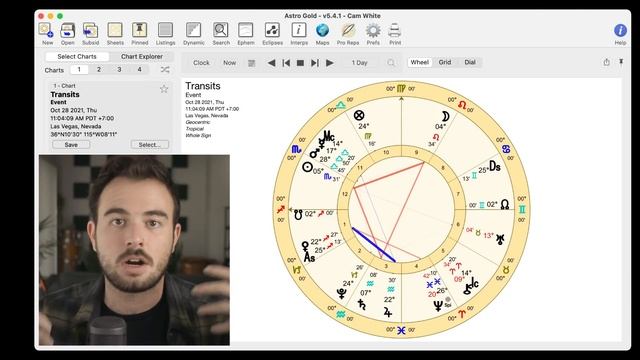
Task: Click the Mc midheaven label in wheel
Action: click(329, 135)
